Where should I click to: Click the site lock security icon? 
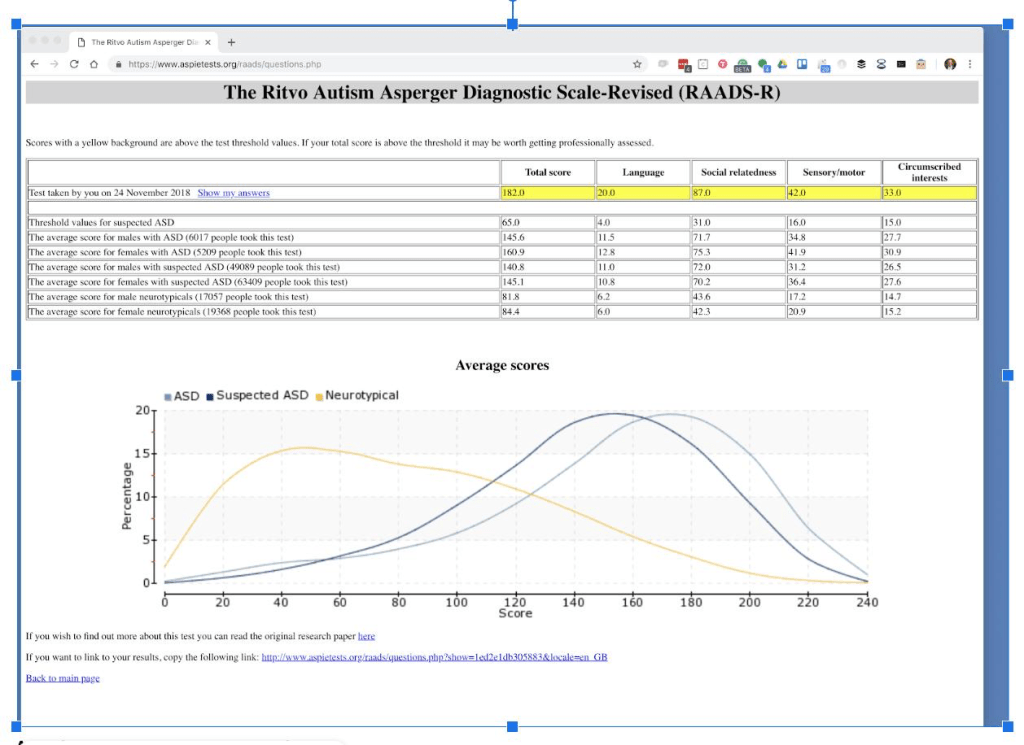118,64
